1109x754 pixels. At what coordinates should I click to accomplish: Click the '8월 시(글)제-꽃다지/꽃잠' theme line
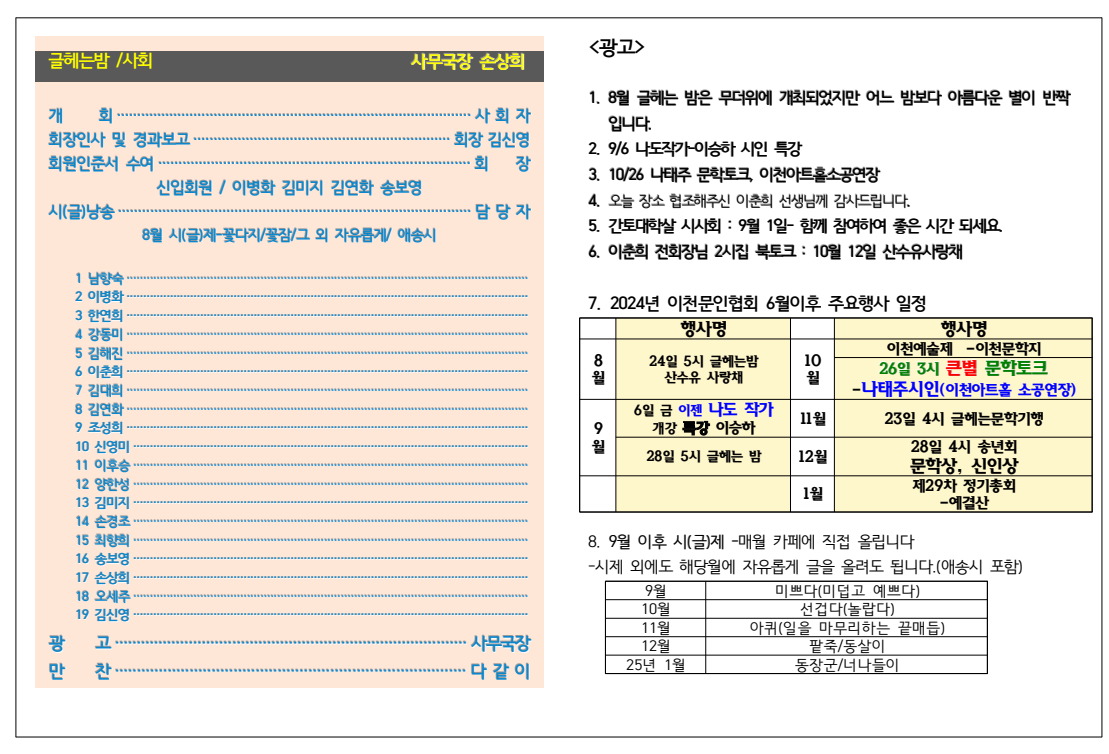289,235
